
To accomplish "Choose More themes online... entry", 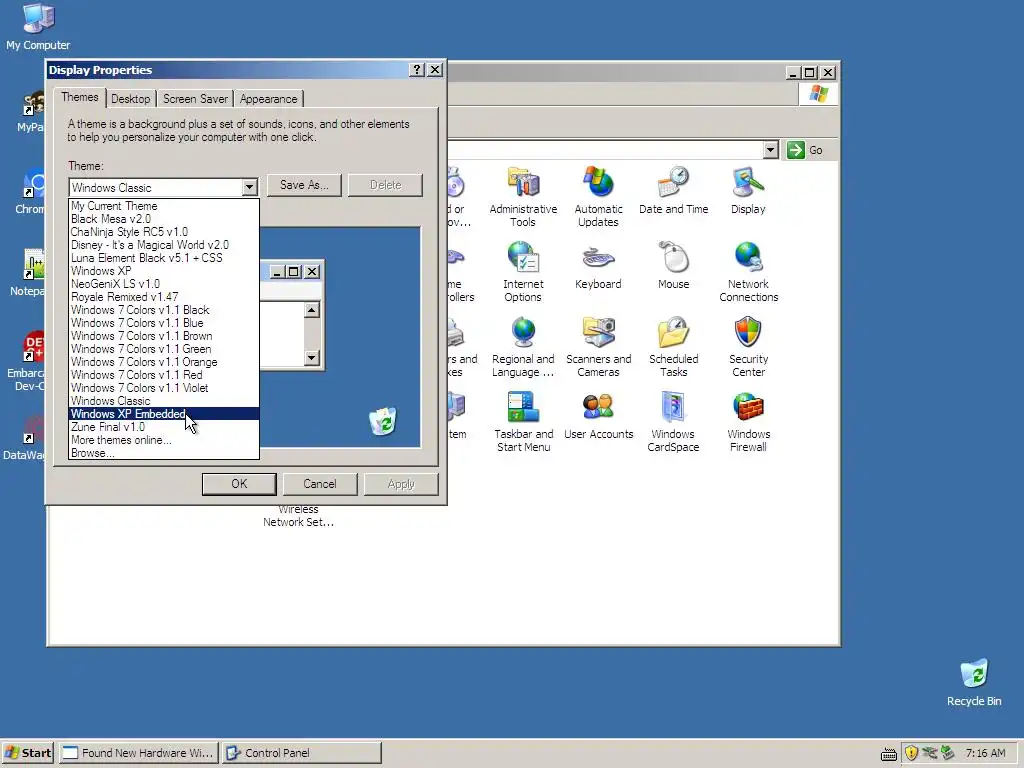I will [x=164, y=440].
